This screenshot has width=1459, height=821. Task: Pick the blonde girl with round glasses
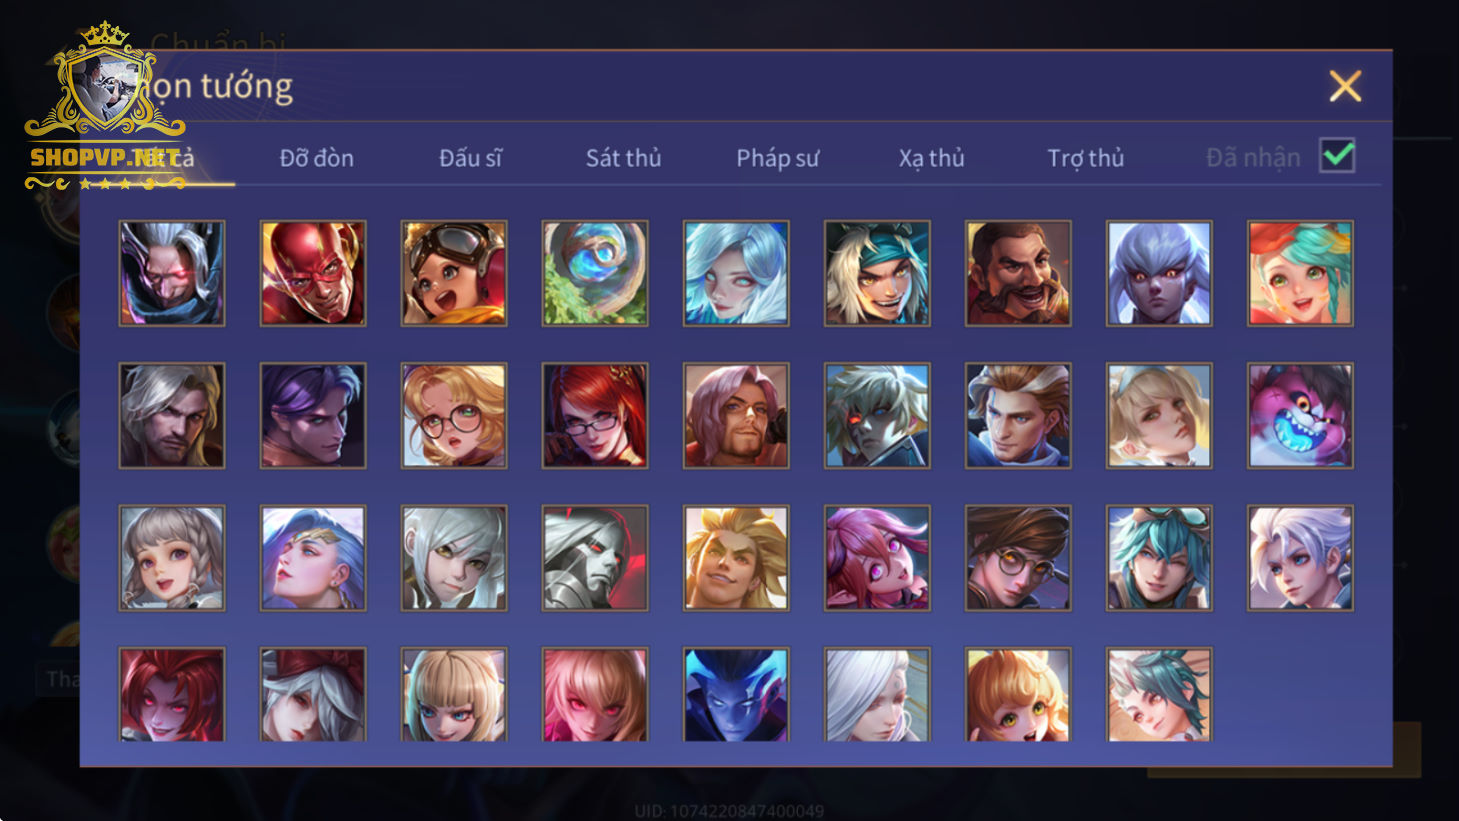454,415
